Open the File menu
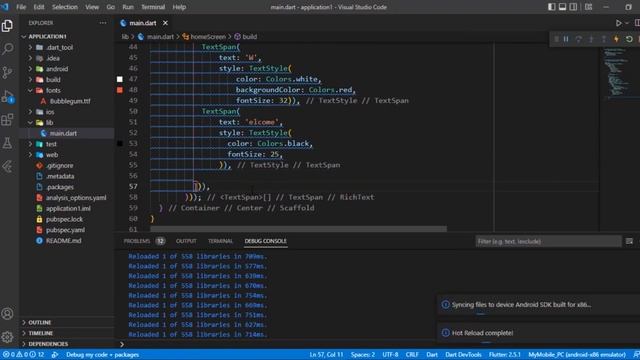The width and height of the screenshot is (640, 360). pyautogui.click(x=21, y=7)
